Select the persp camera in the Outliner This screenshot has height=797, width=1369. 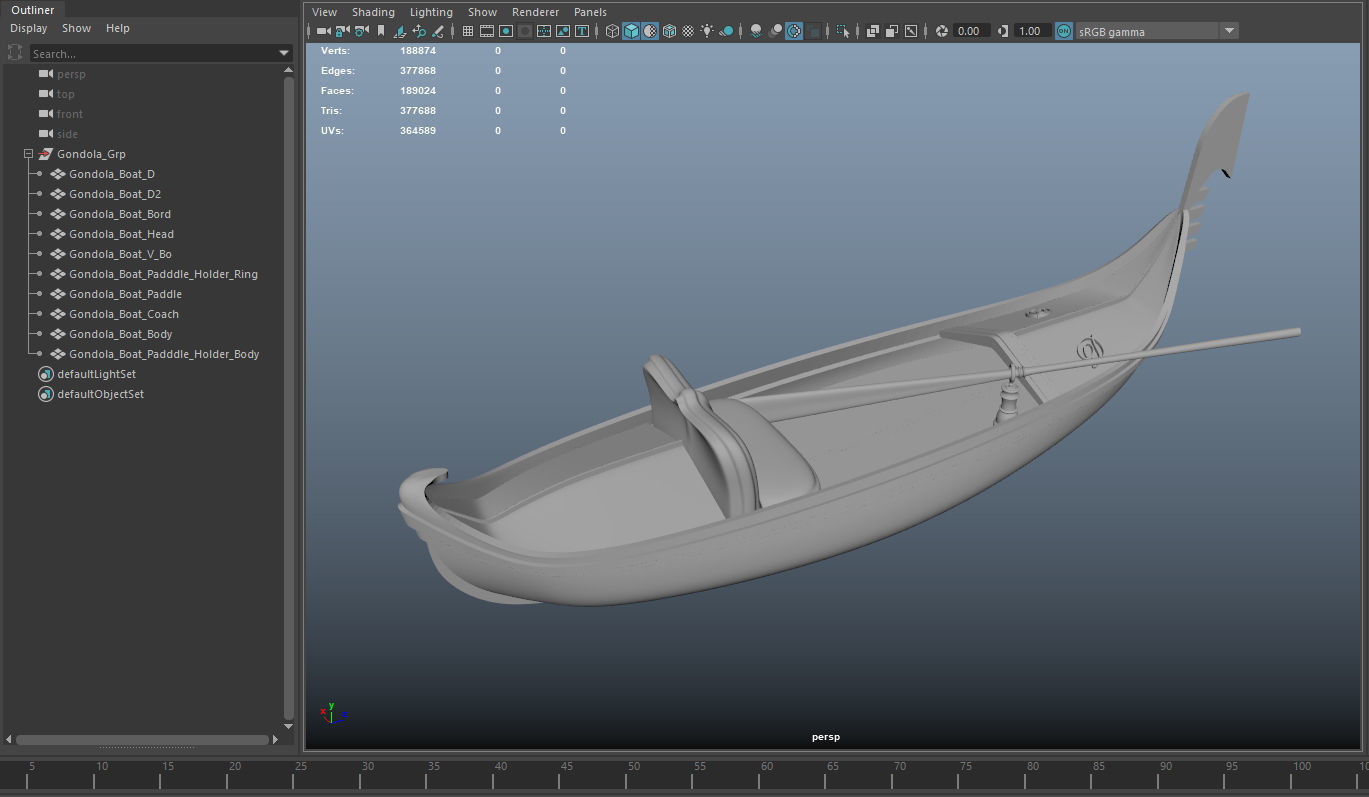tap(71, 74)
